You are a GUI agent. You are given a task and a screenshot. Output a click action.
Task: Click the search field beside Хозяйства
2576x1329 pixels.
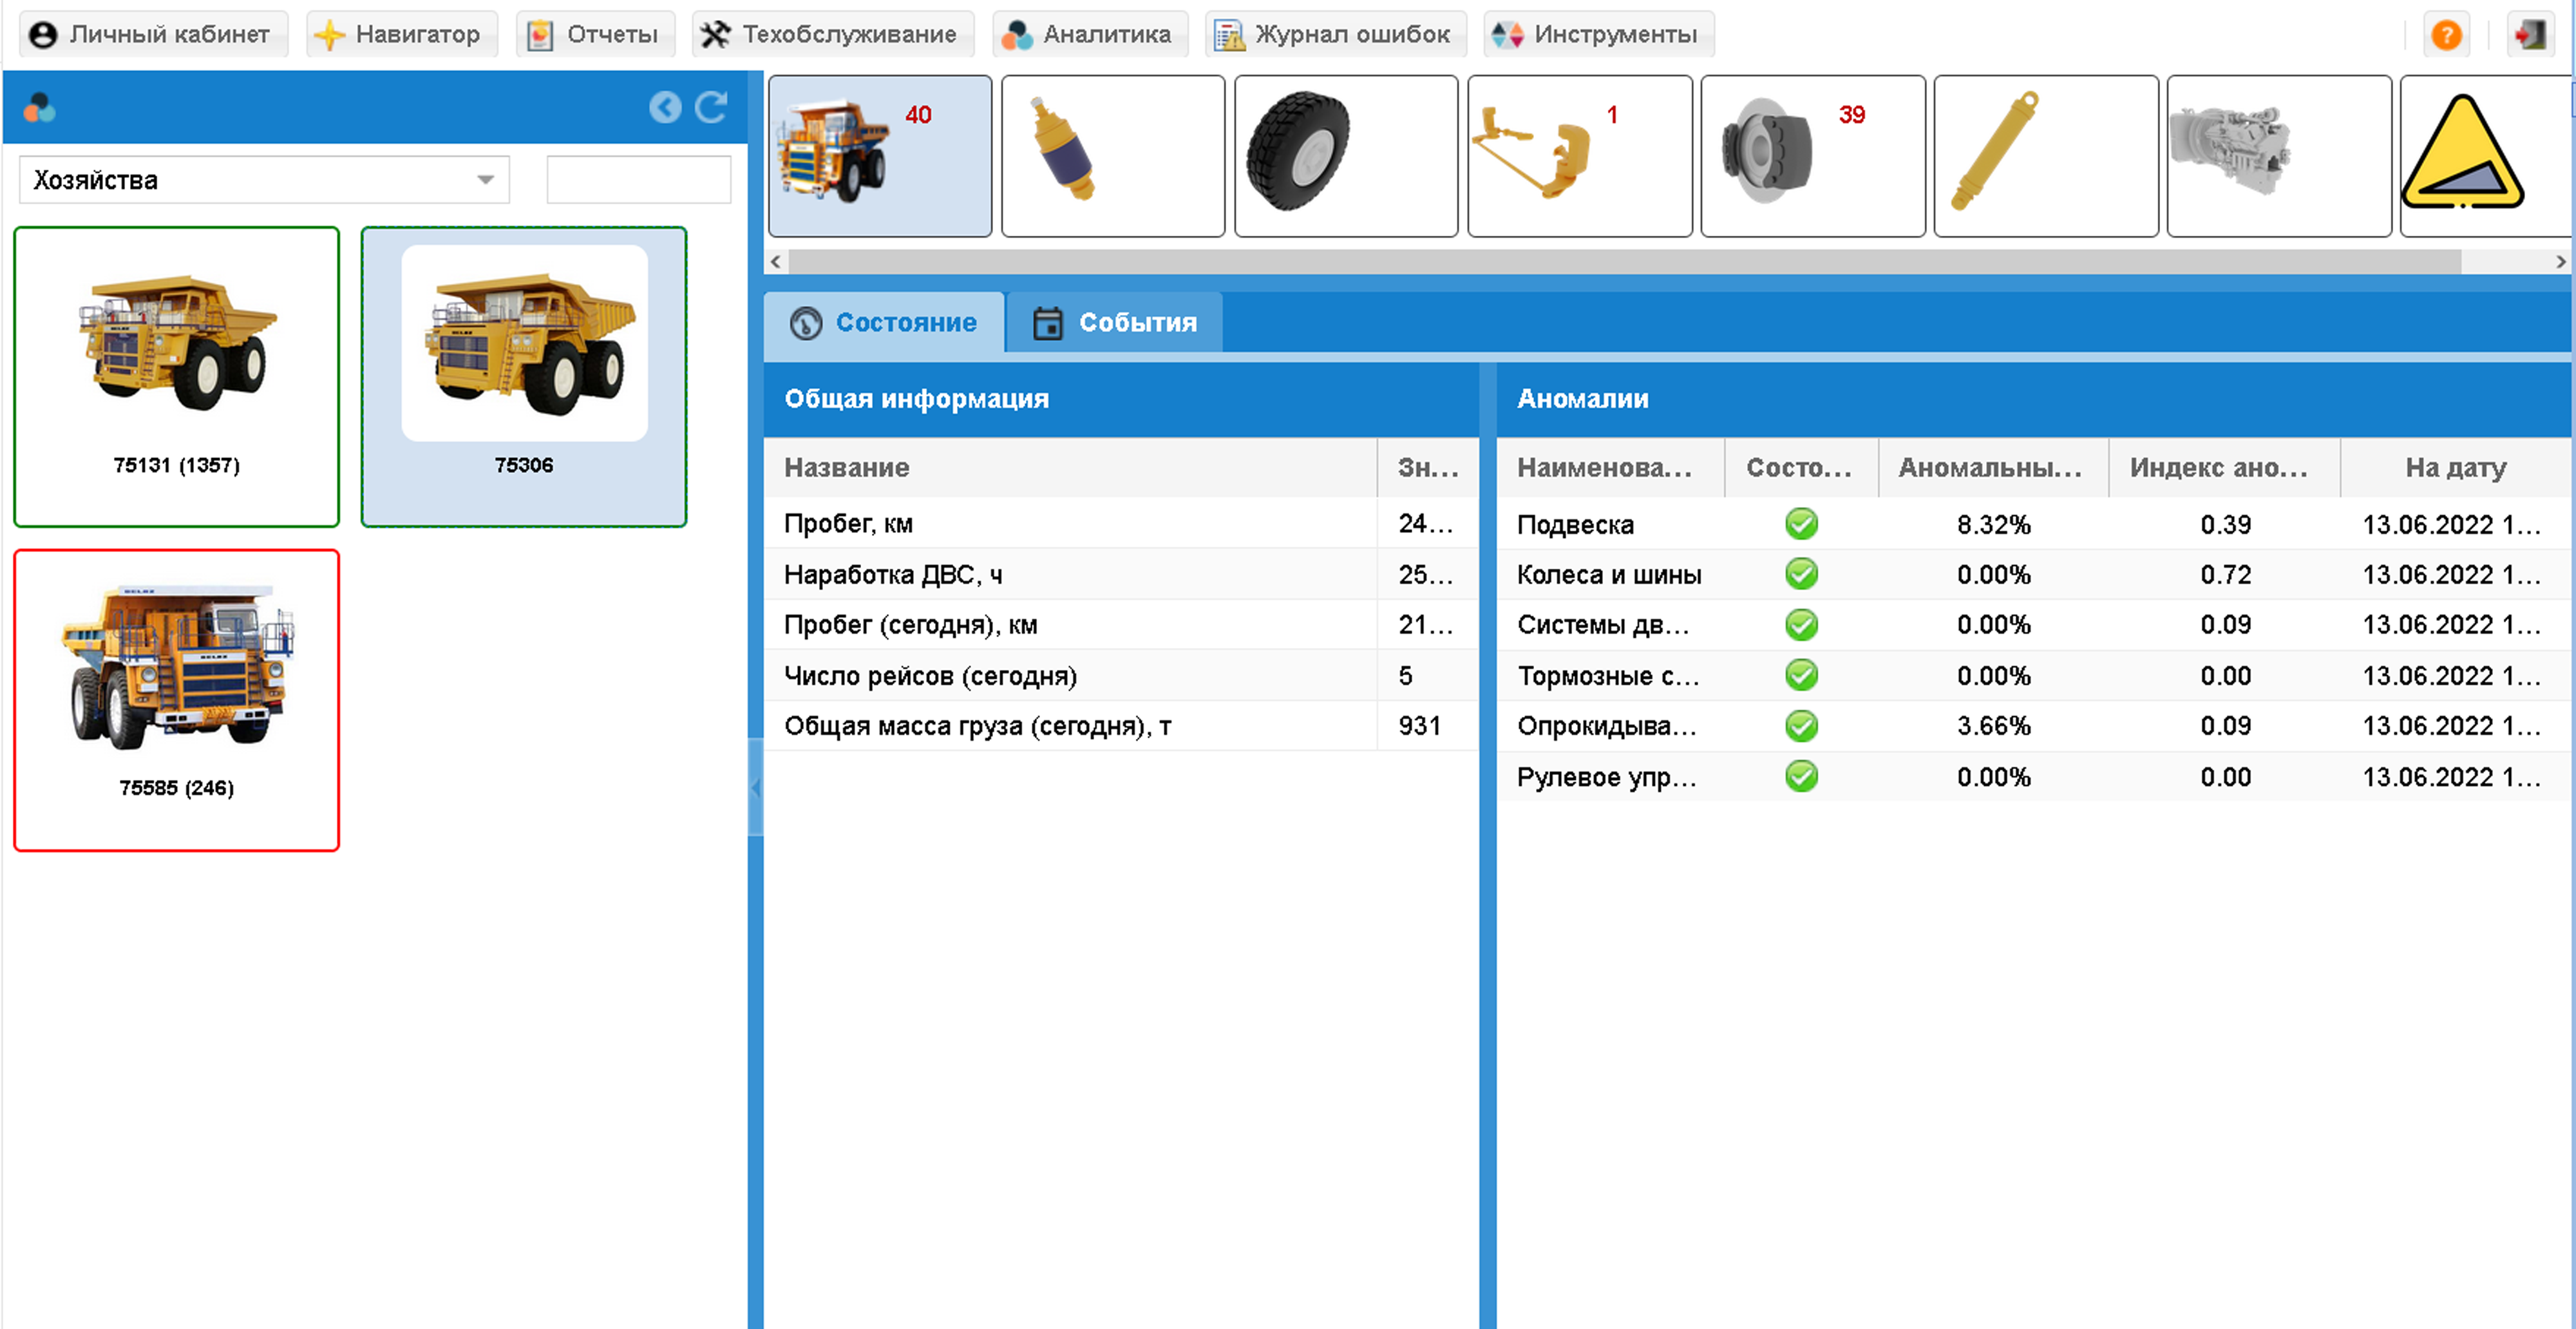[x=638, y=180]
